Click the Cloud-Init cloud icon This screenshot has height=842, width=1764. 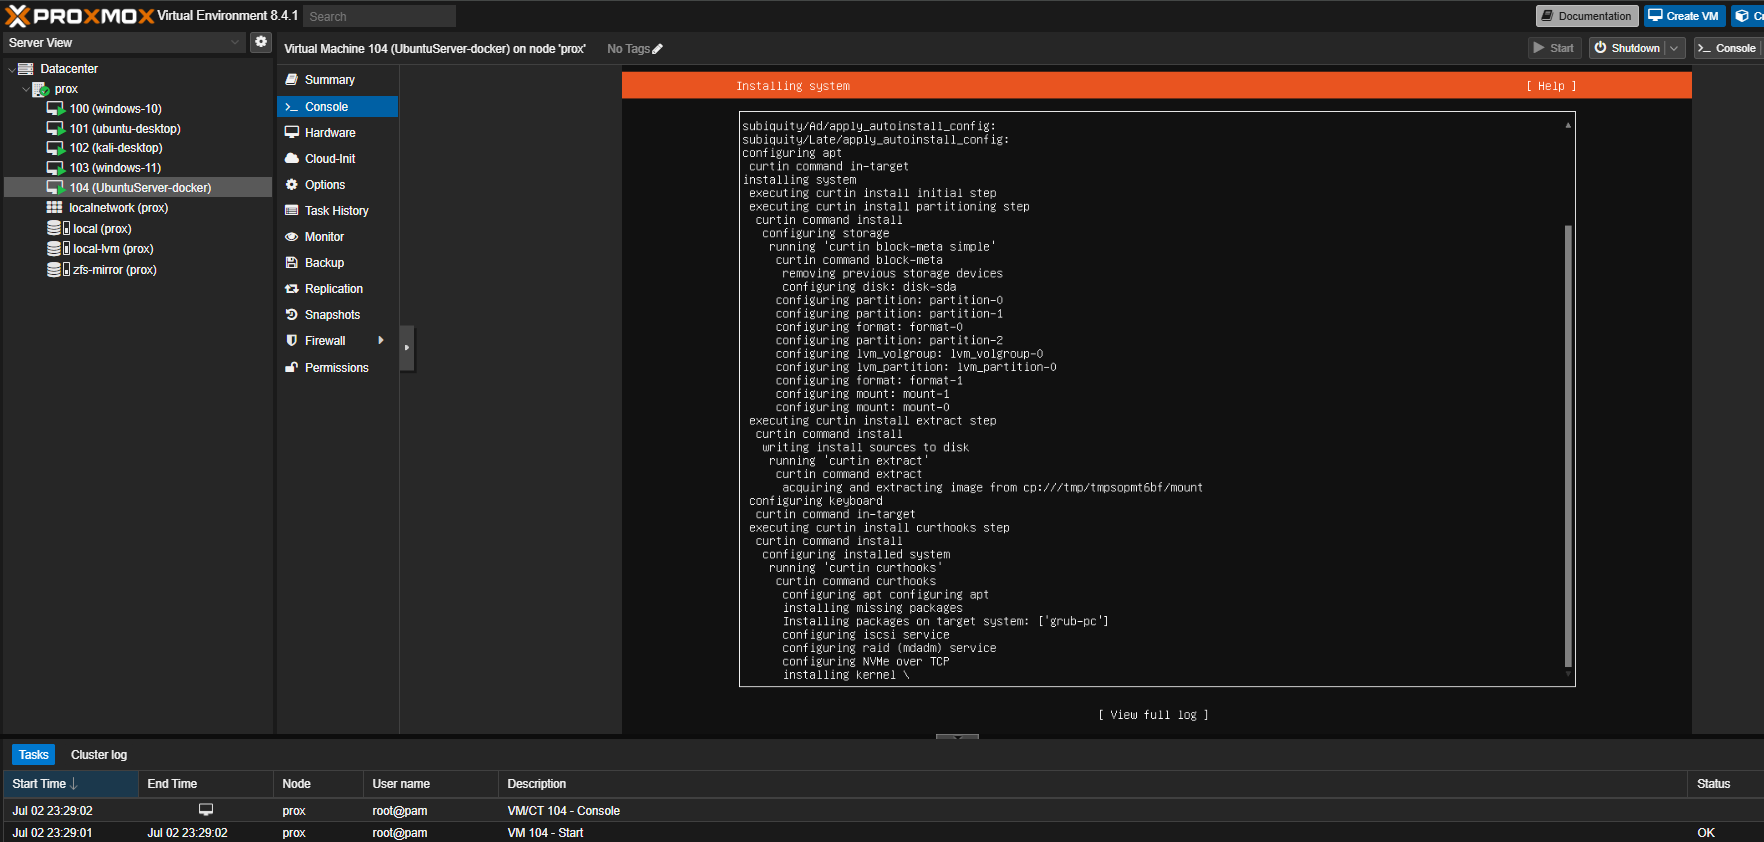tap(292, 158)
